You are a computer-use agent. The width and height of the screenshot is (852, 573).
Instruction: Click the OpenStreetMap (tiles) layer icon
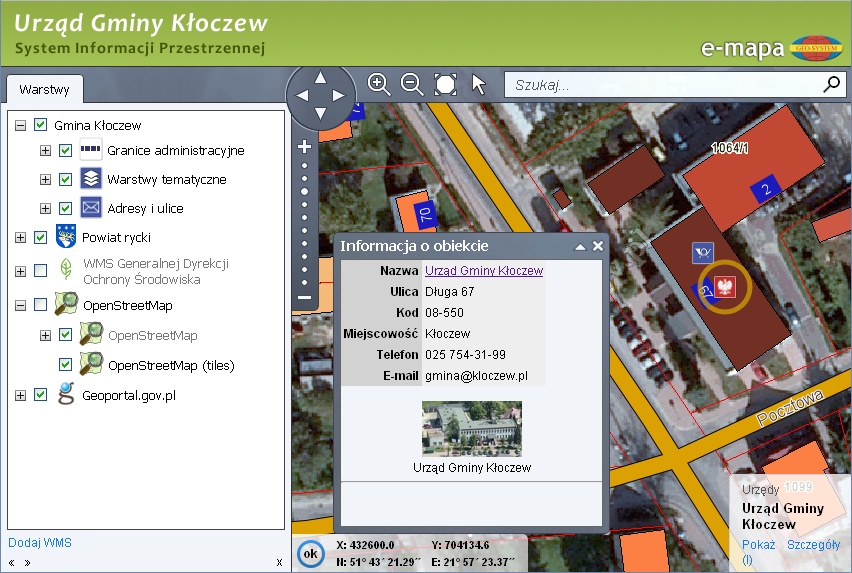[91, 364]
